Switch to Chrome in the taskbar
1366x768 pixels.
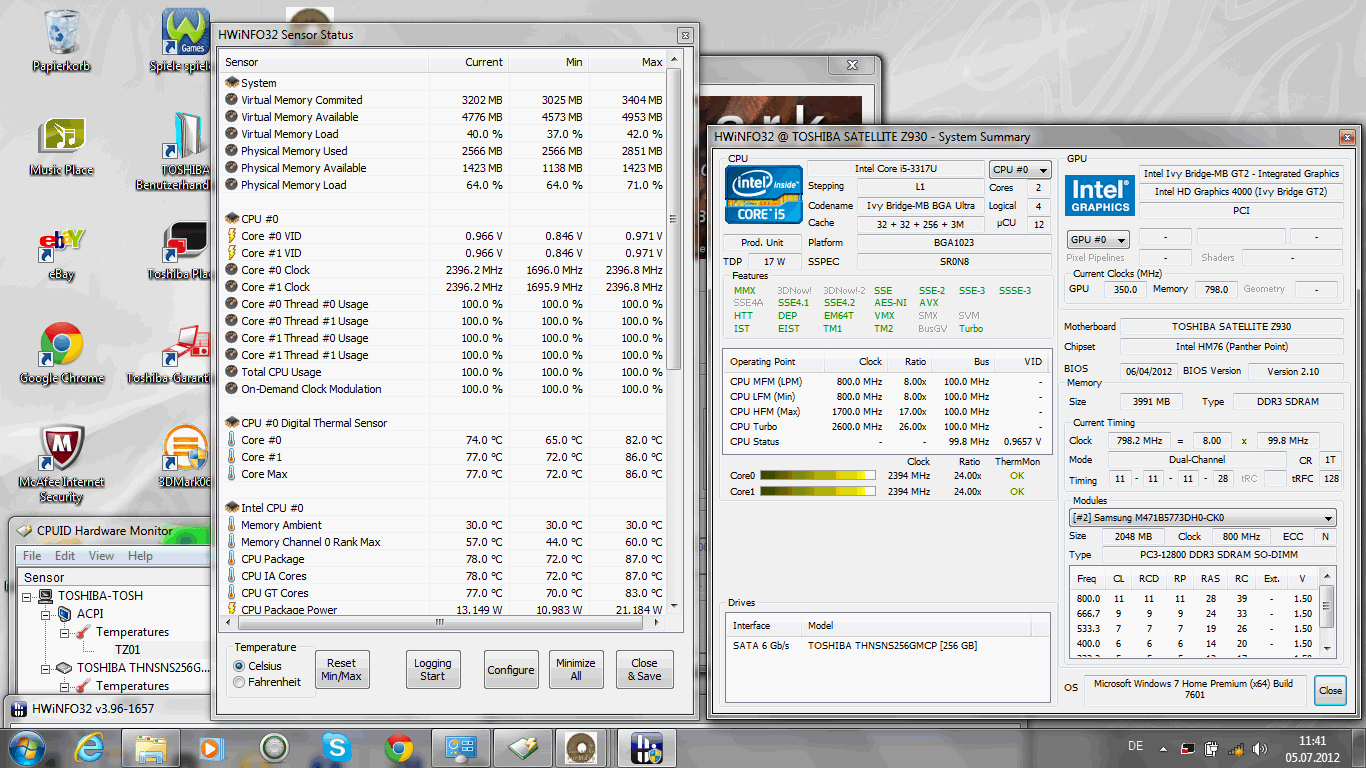click(x=399, y=748)
